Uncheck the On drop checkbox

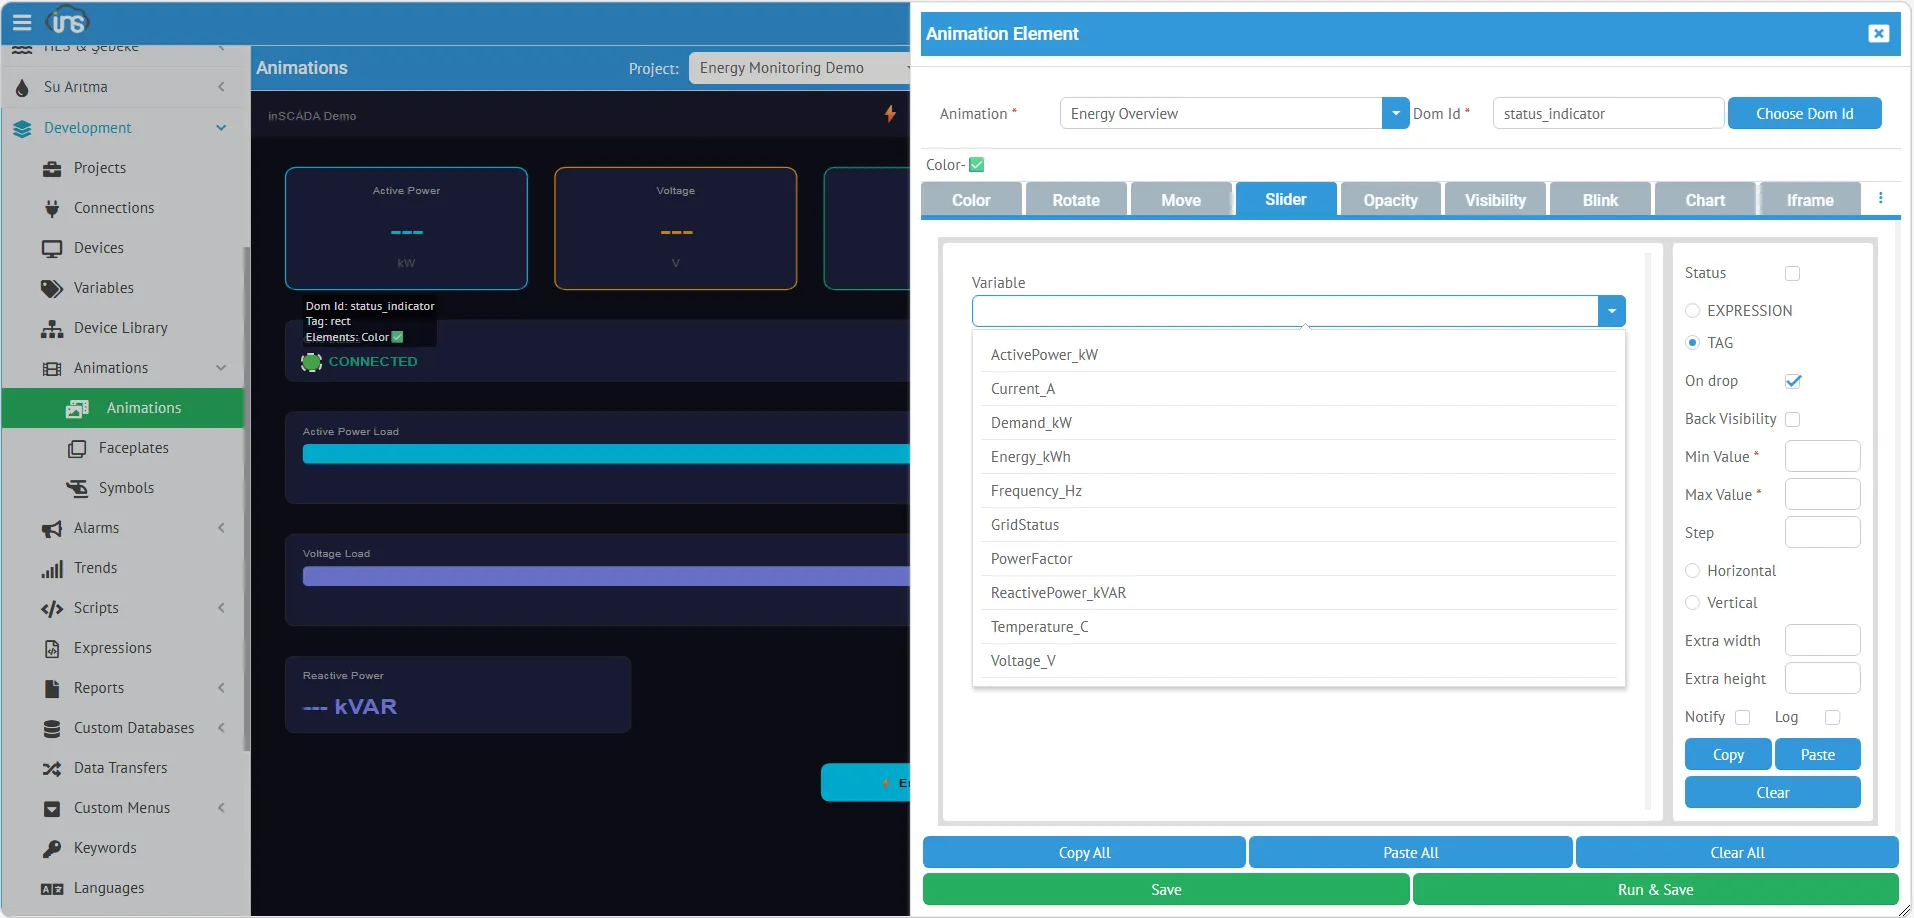click(x=1795, y=381)
